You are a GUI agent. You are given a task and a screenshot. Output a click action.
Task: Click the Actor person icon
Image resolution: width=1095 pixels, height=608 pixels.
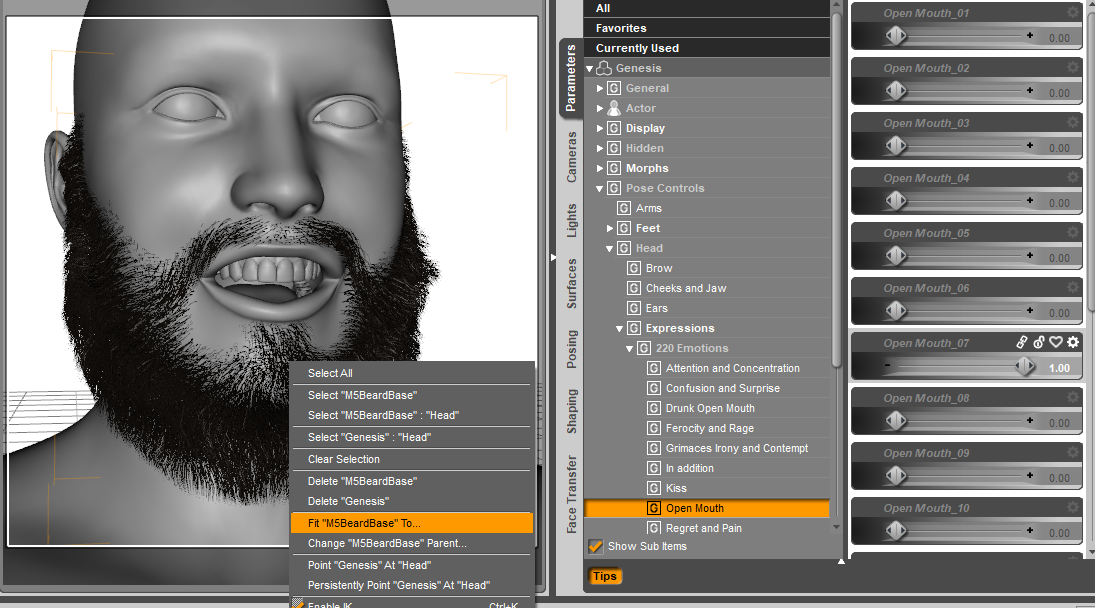(614, 108)
